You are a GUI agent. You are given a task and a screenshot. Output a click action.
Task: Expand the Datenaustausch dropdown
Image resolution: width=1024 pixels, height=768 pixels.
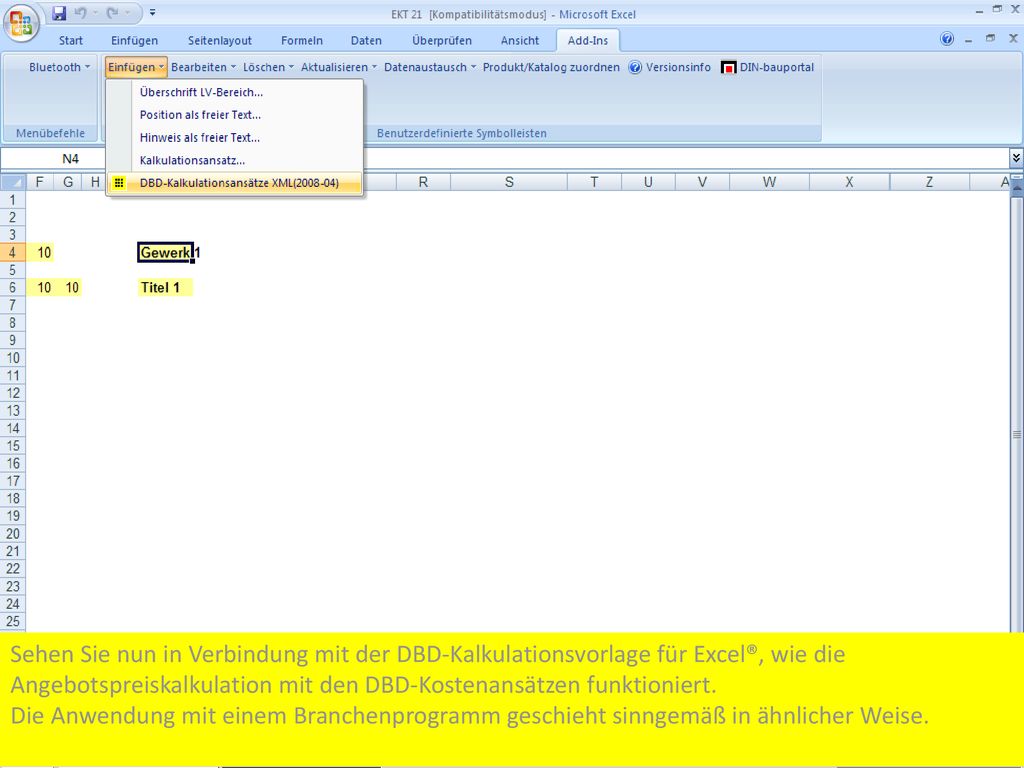(x=430, y=67)
